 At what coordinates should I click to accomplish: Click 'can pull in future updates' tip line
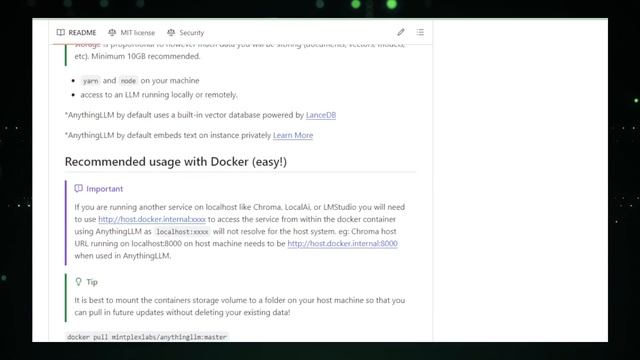[x=182, y=312]
